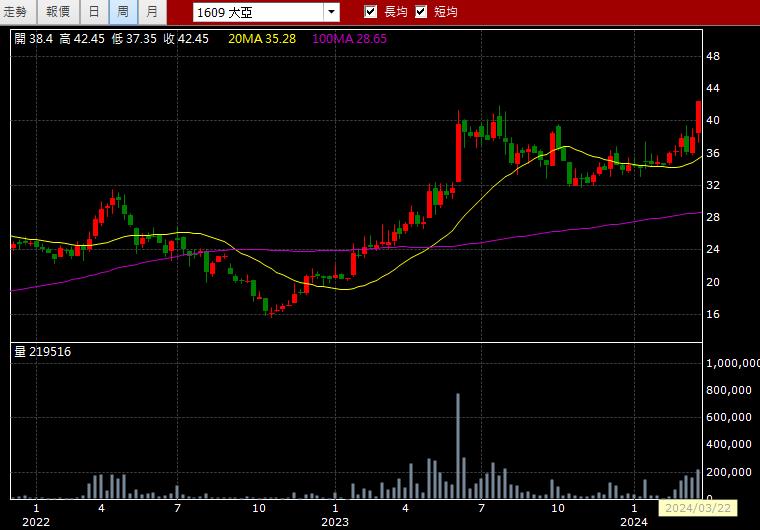Click the 收 42.45 closing price readout
The width and height of the screenshot is (760, 530).
(x=186, y=39)
